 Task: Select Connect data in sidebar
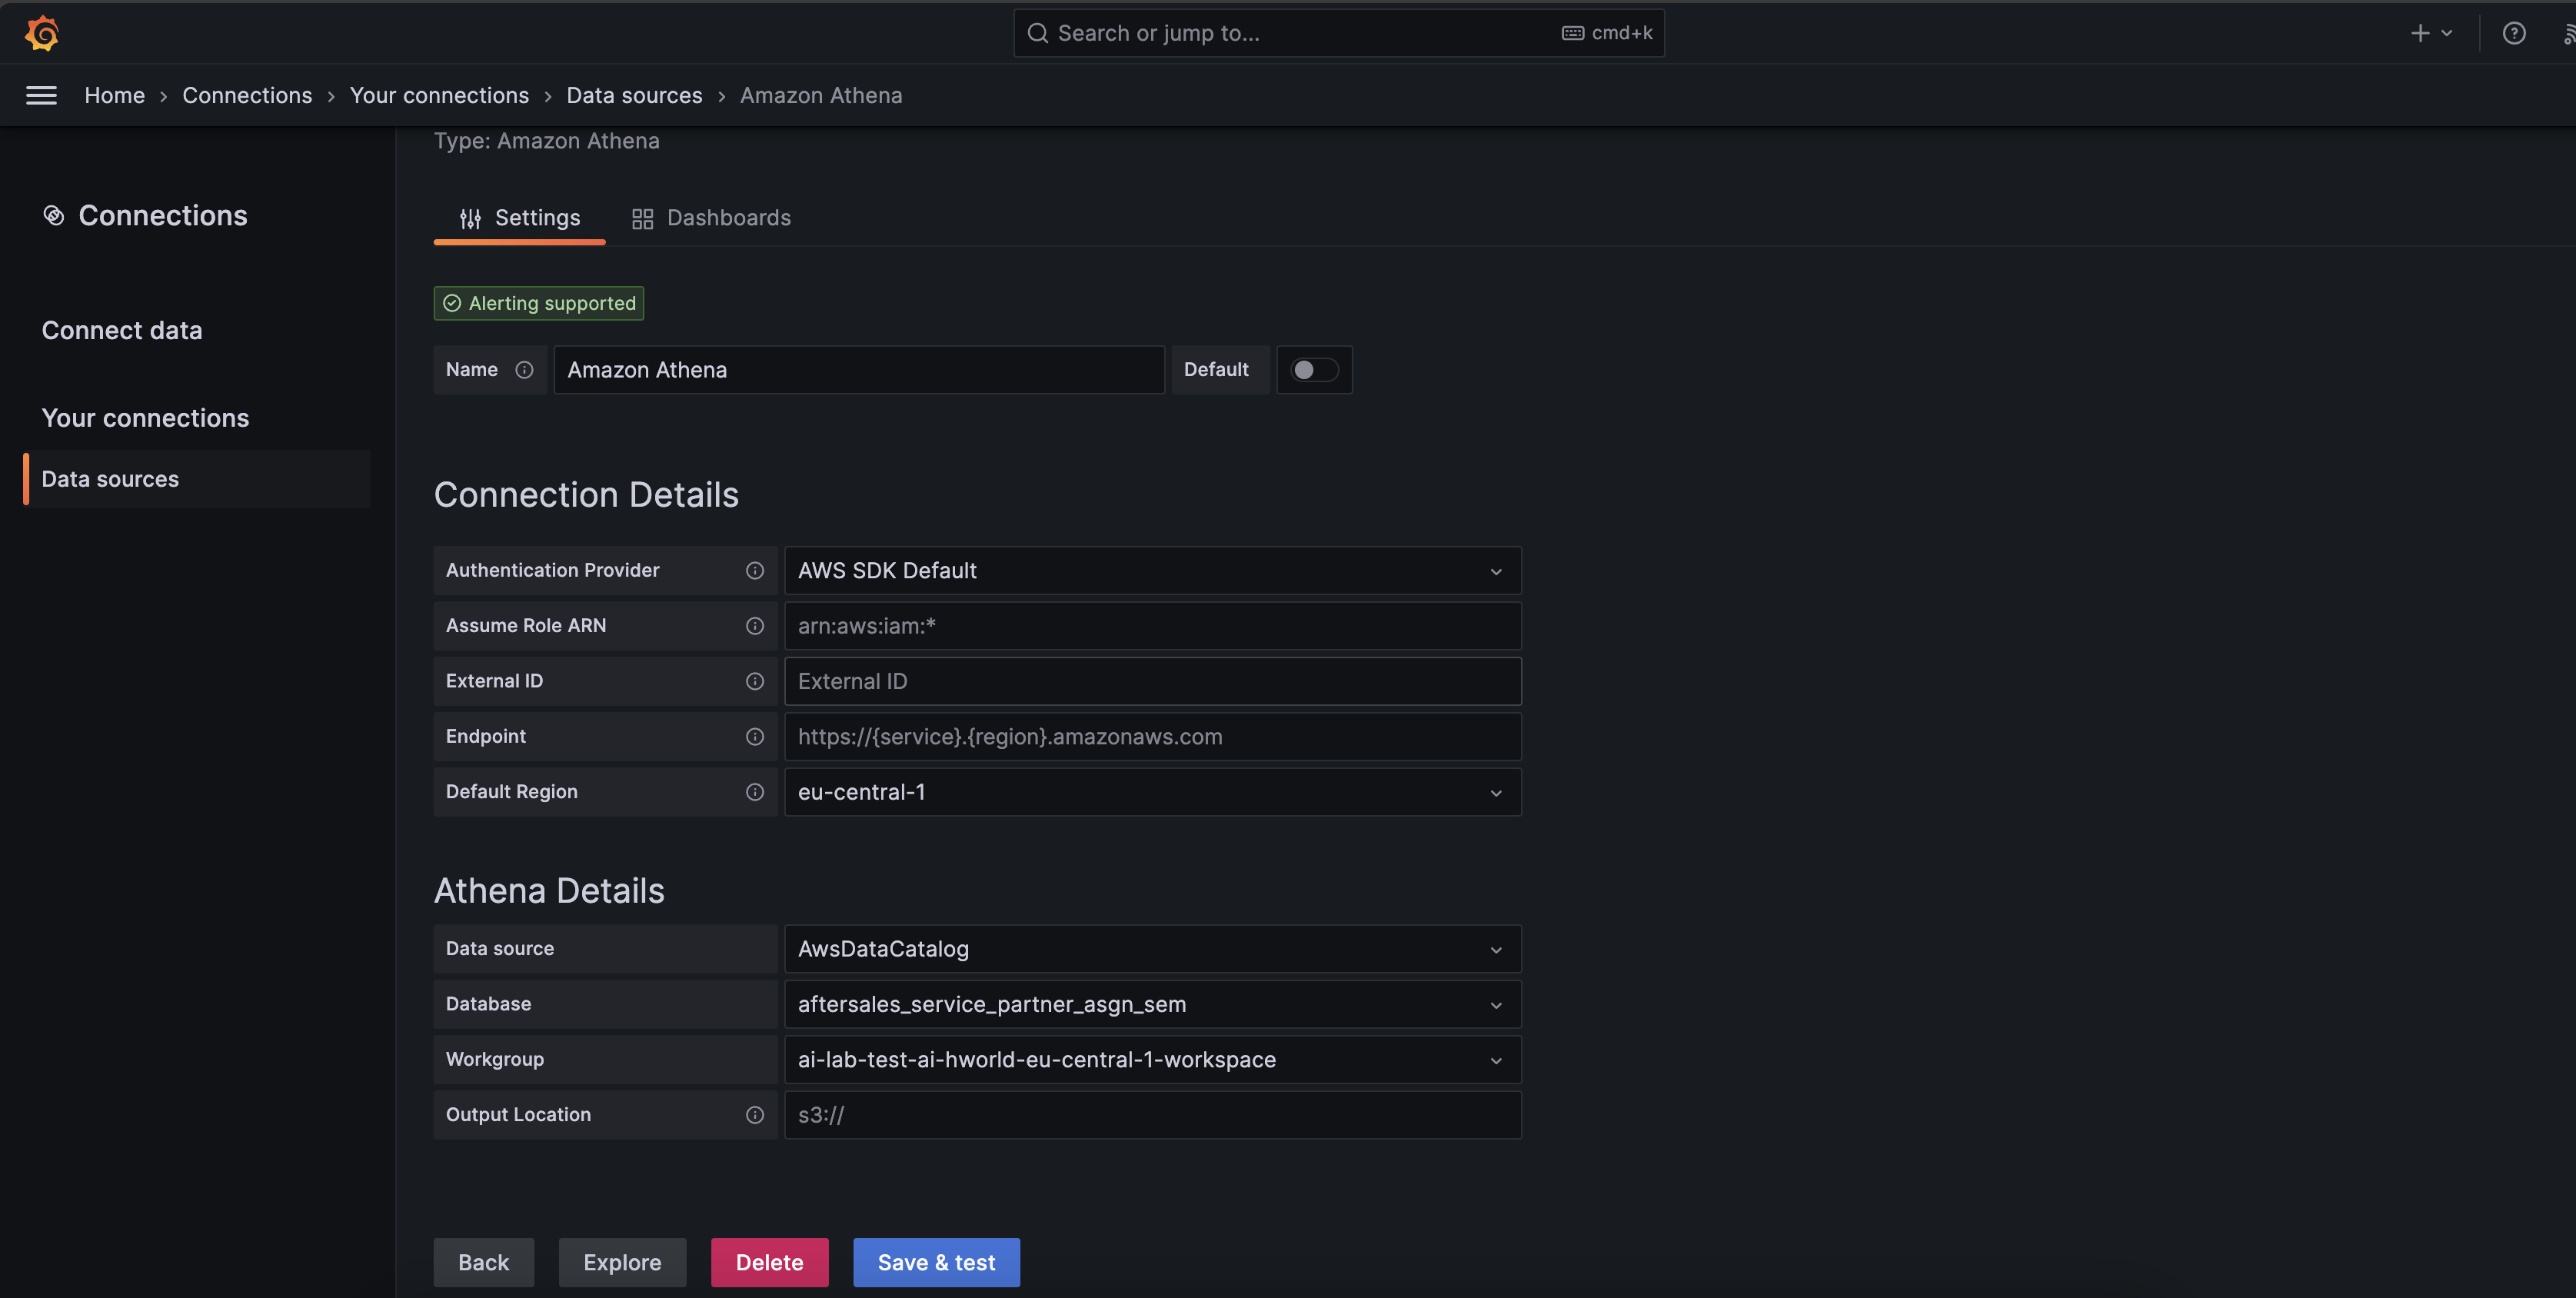click(x=122, y=330)
